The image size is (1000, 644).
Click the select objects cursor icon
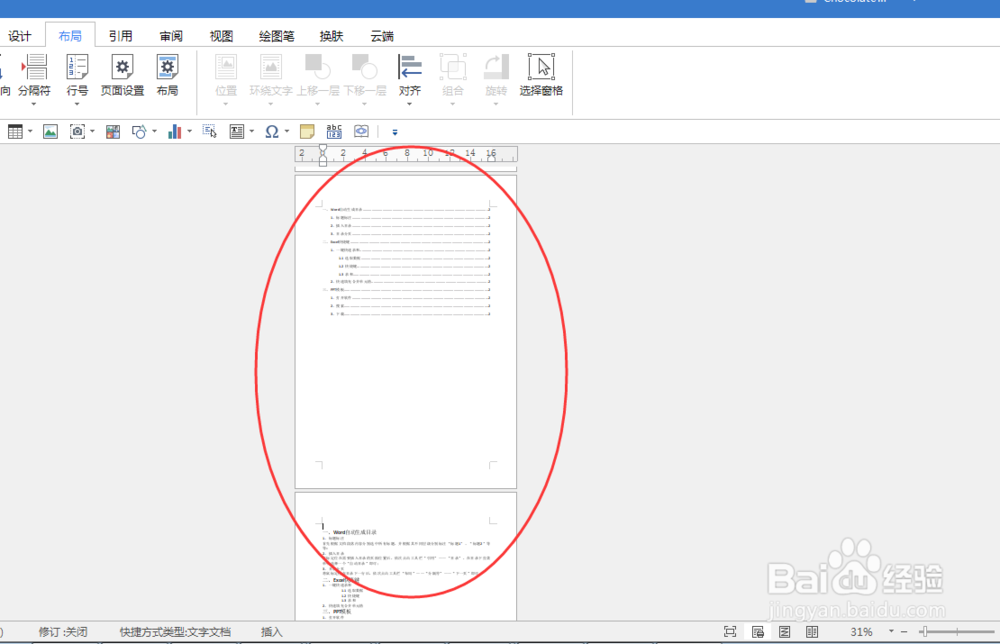tap(210, 132)
